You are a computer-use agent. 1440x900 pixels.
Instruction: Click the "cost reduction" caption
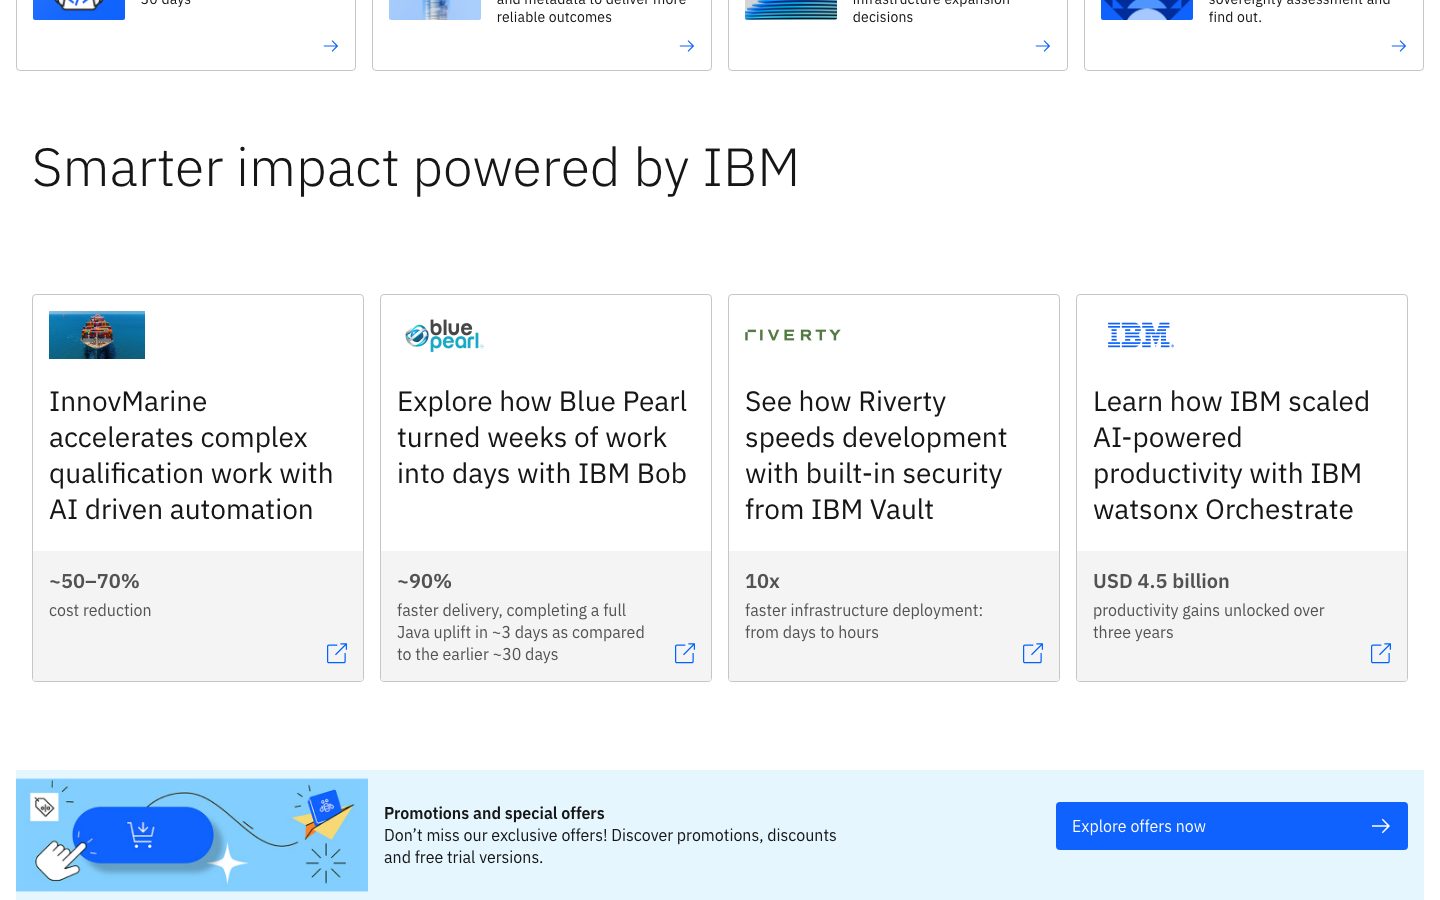[x=100, y=610]
